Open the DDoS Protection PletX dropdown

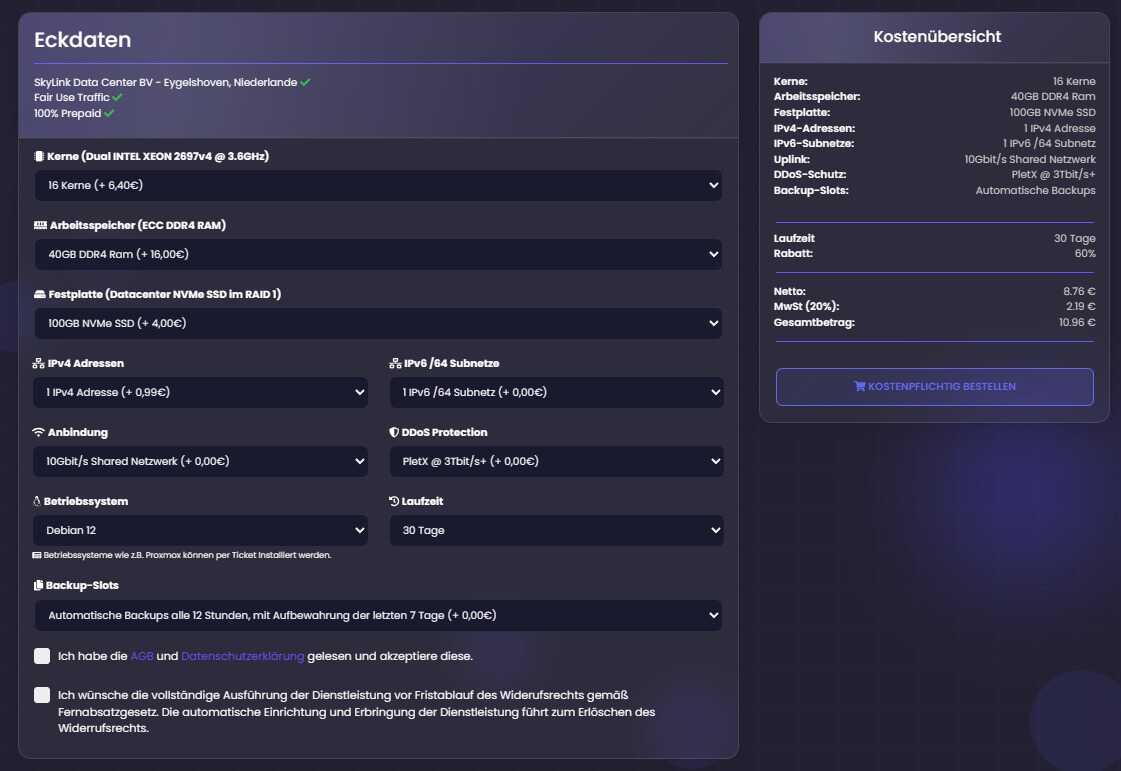[x=556, y=461]
